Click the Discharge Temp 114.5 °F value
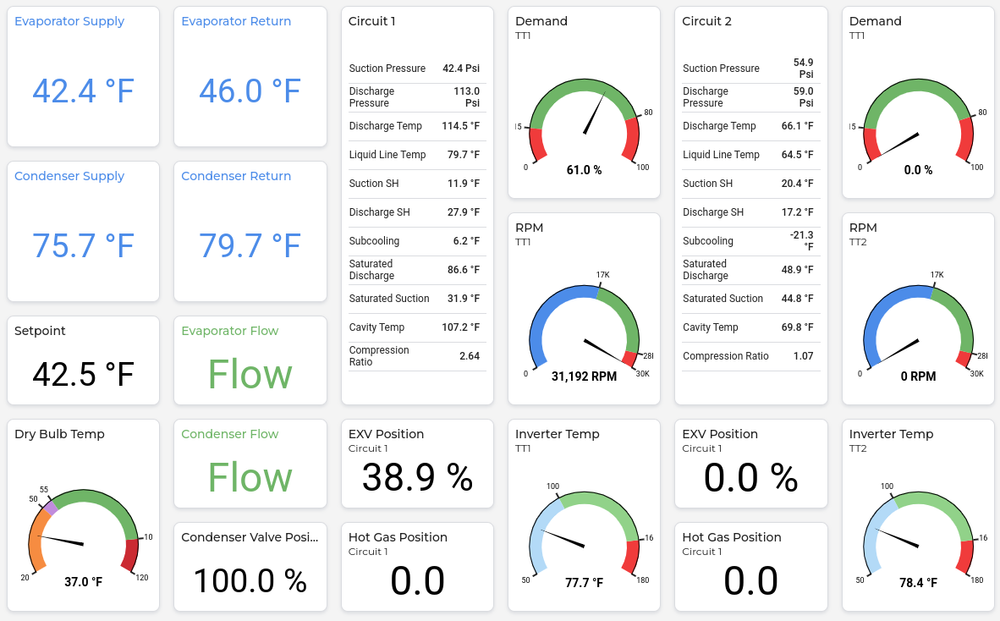The image size is (1000, 621). tap(461, 126)
